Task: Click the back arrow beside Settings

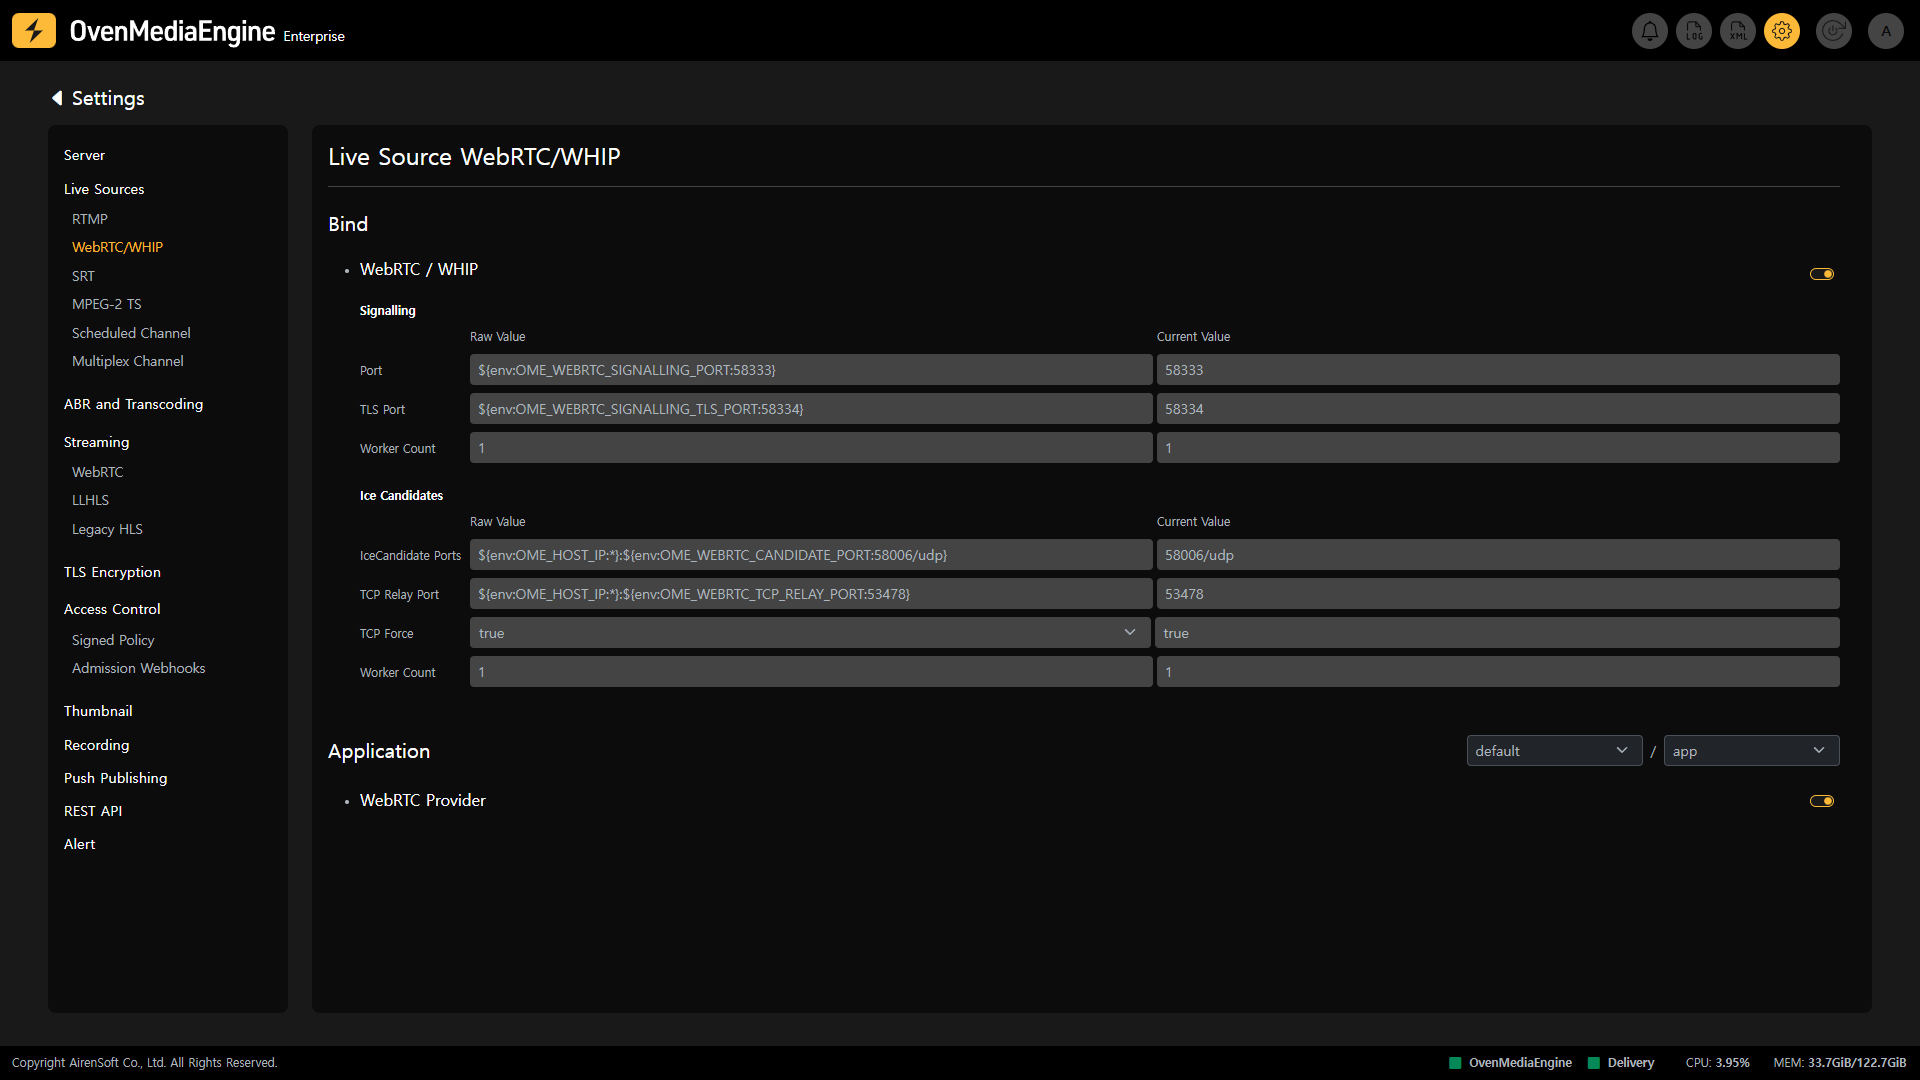Action: [x=57, y=98]
